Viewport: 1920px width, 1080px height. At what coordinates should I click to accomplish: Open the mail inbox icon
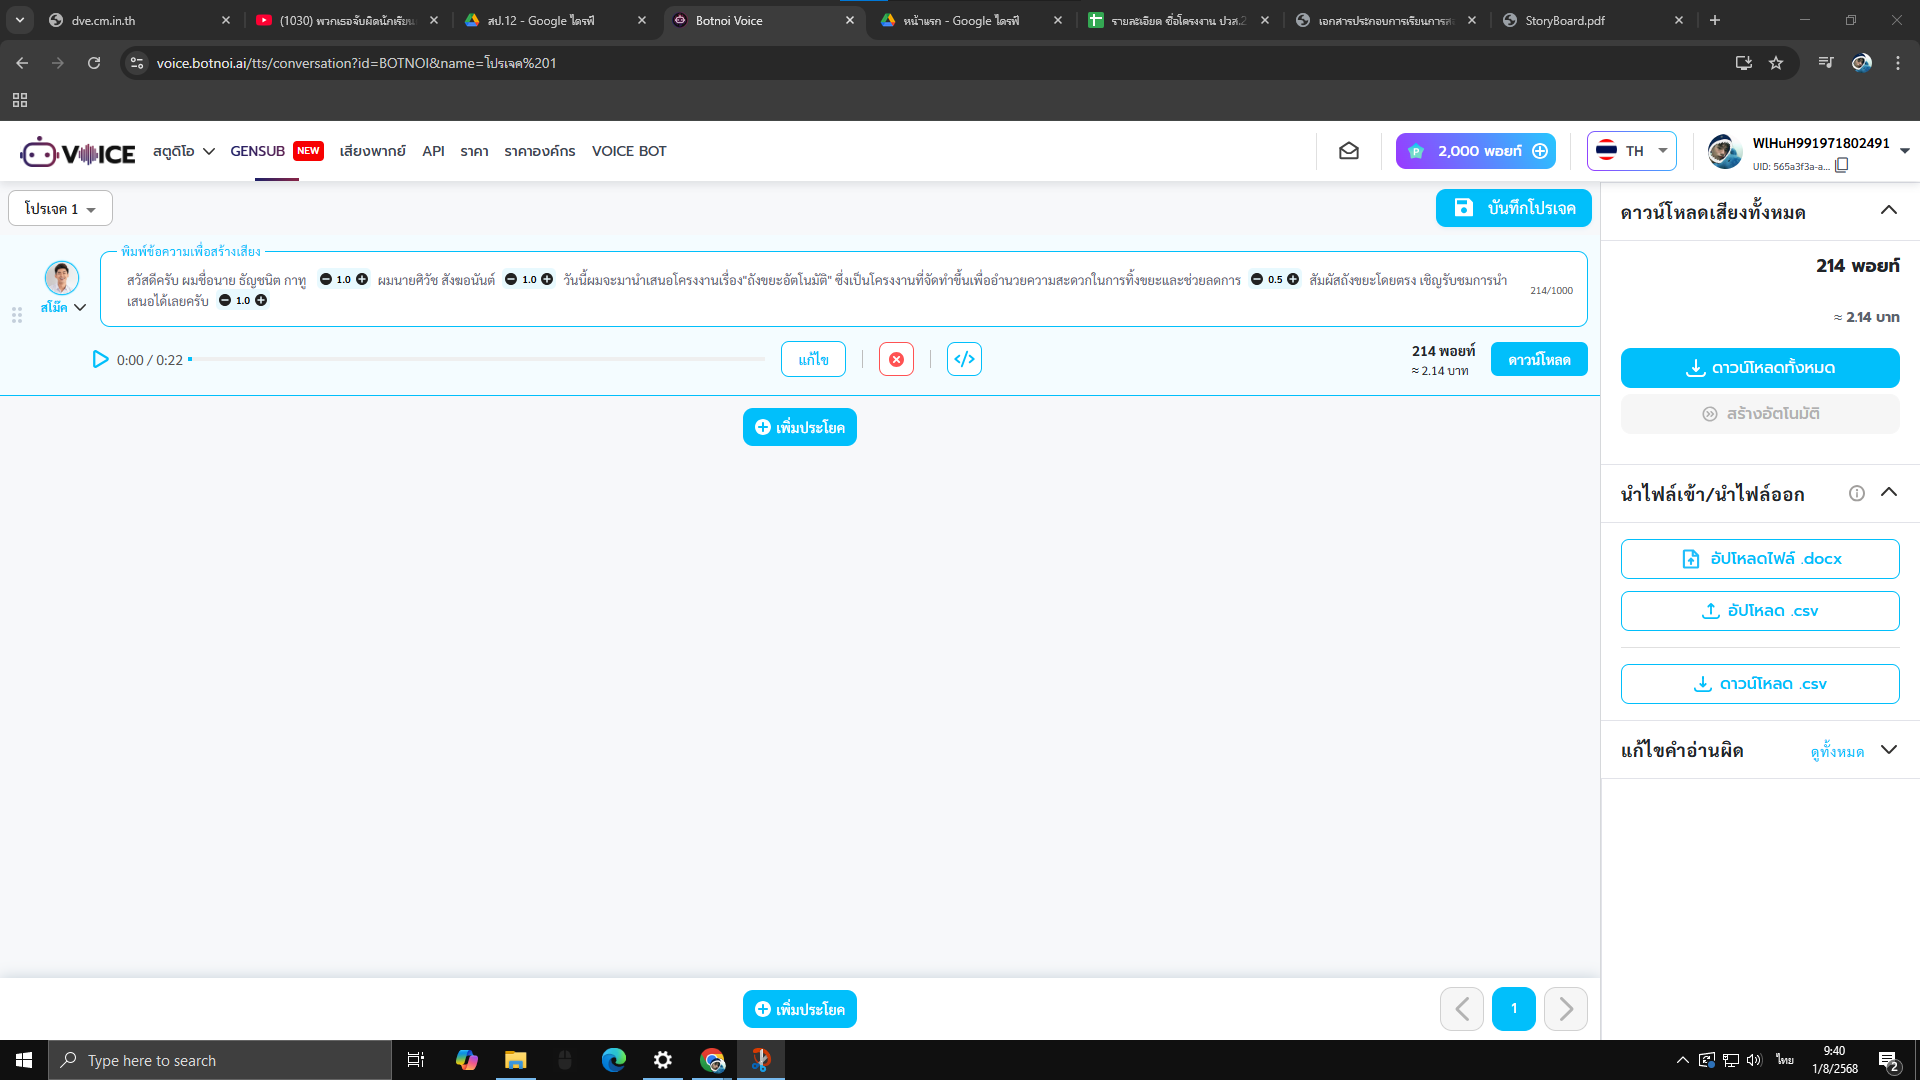(1349, 151)
